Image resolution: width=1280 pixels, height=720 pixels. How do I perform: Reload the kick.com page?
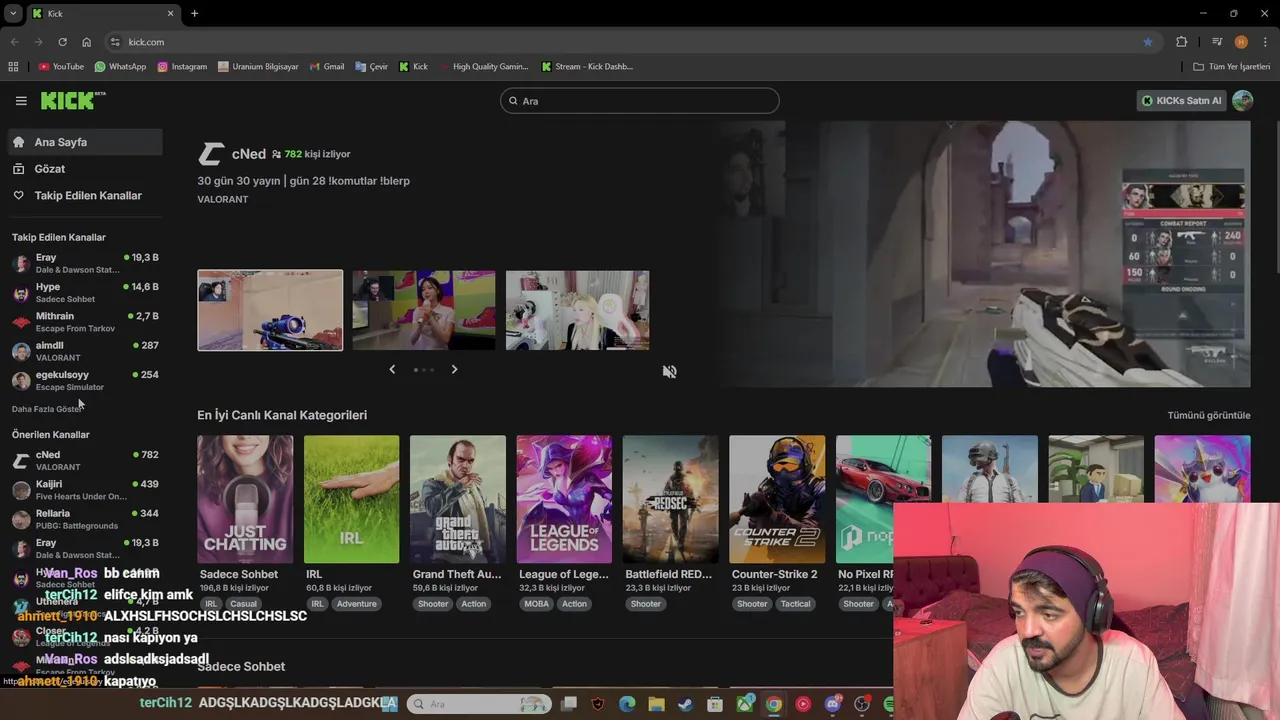click(62, 42)
